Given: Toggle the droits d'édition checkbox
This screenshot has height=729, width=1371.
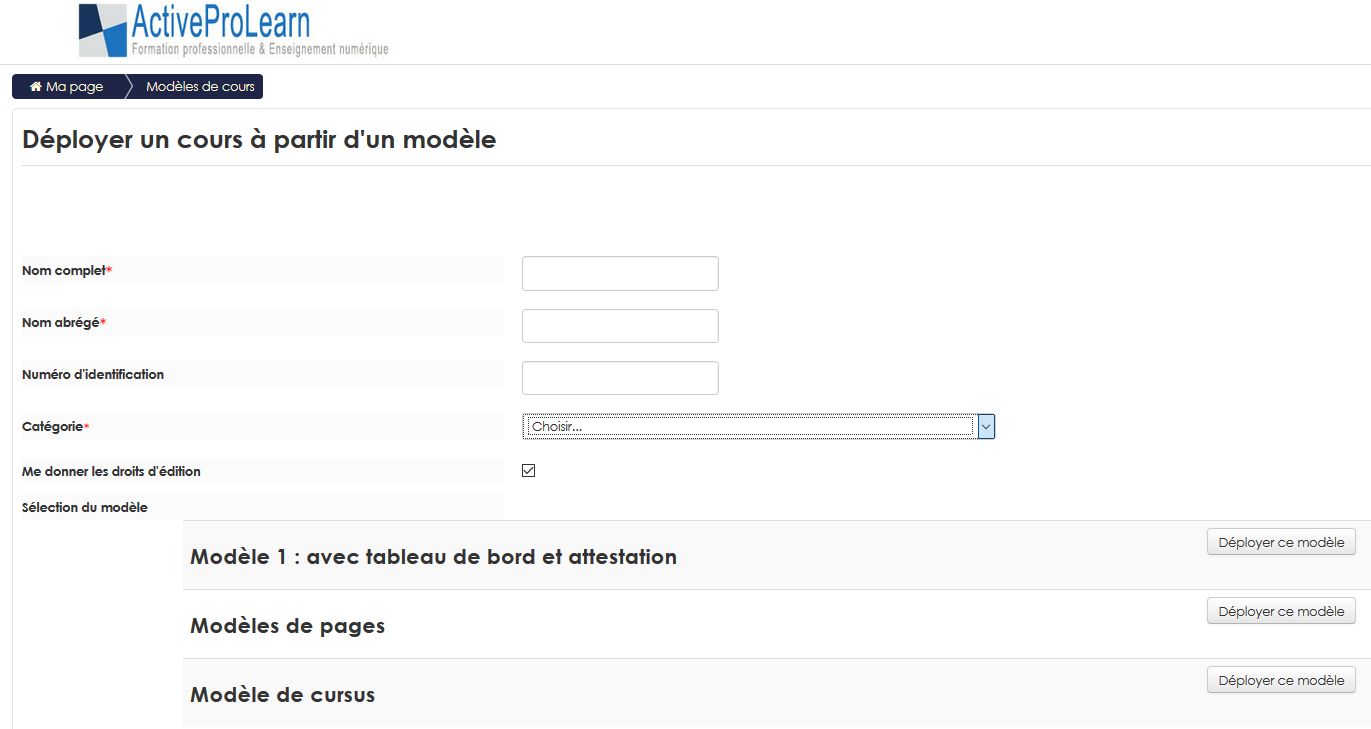Looking at the screenshot, I should pos(529,471).
